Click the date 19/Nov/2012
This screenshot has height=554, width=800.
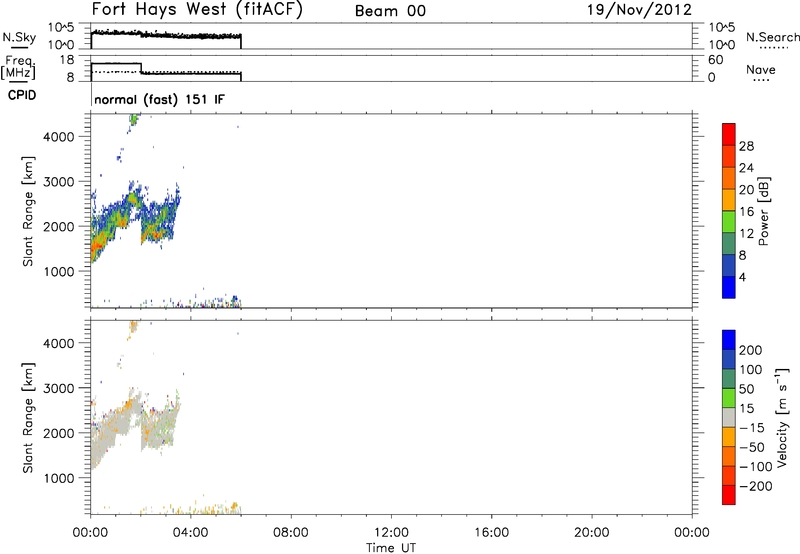click(x=639, y=10)
